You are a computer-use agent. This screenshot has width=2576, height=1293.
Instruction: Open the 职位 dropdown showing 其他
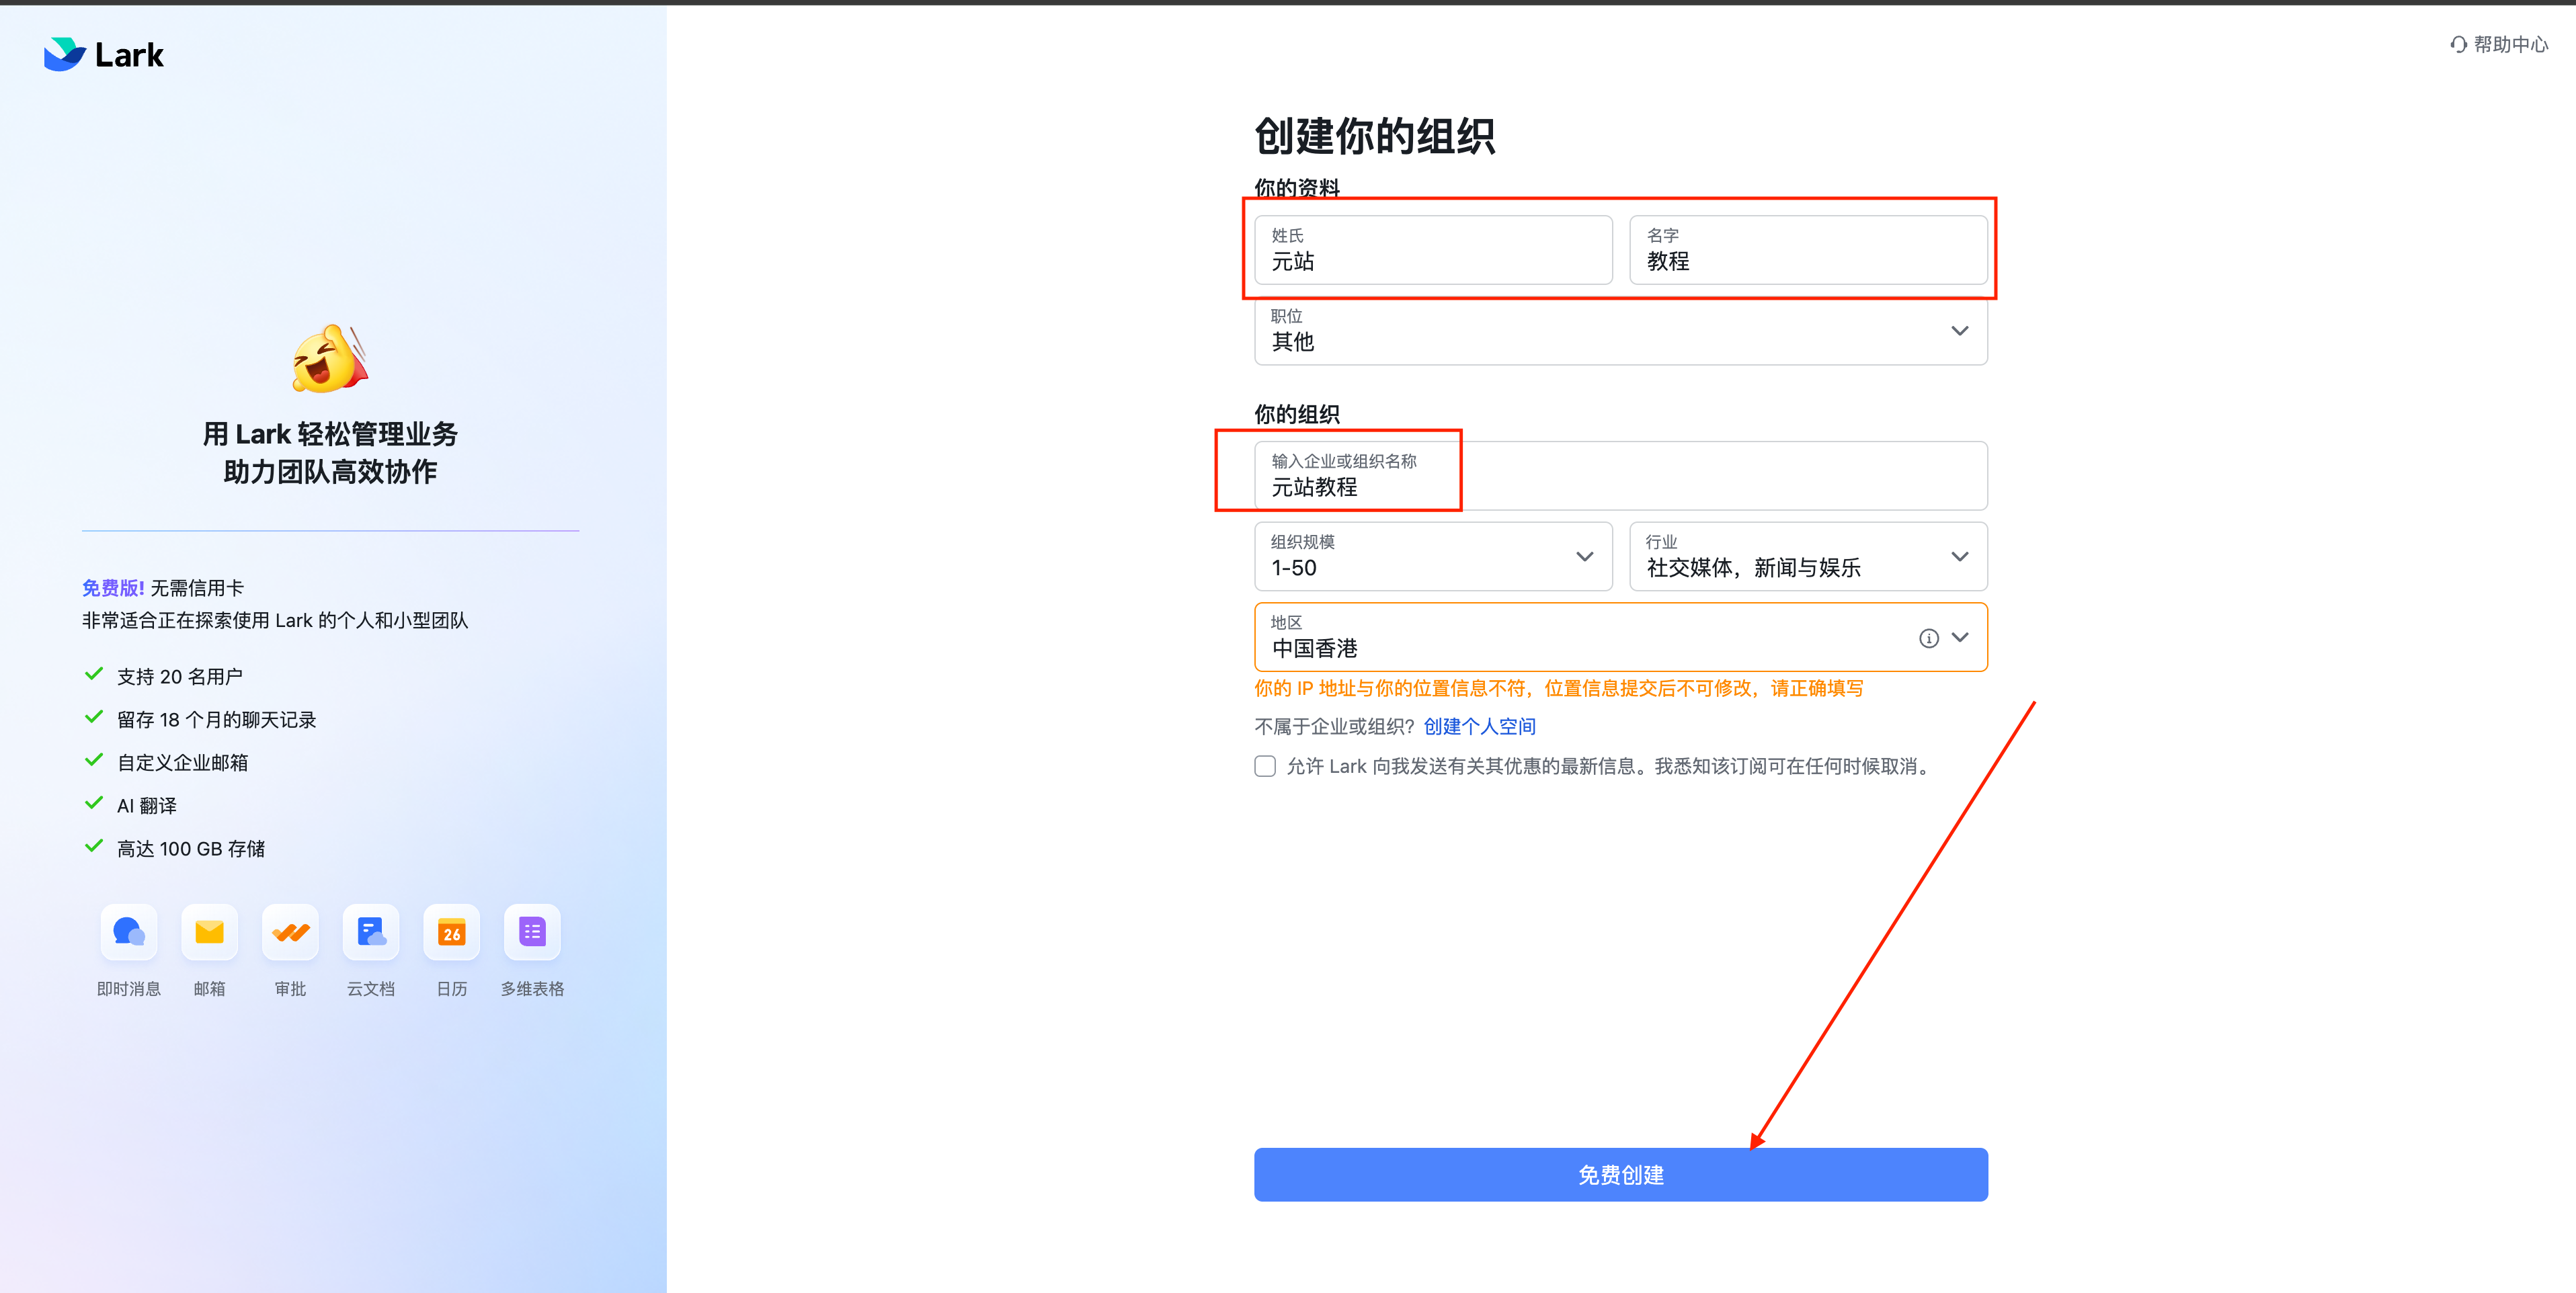tap(1620, 331)
